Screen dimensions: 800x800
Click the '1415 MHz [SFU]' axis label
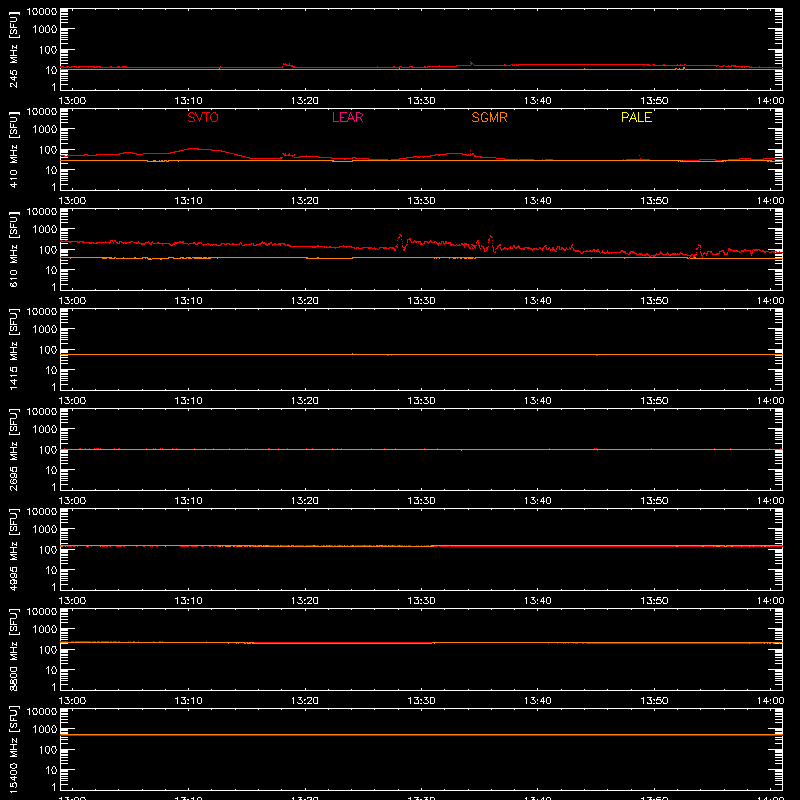14,349
